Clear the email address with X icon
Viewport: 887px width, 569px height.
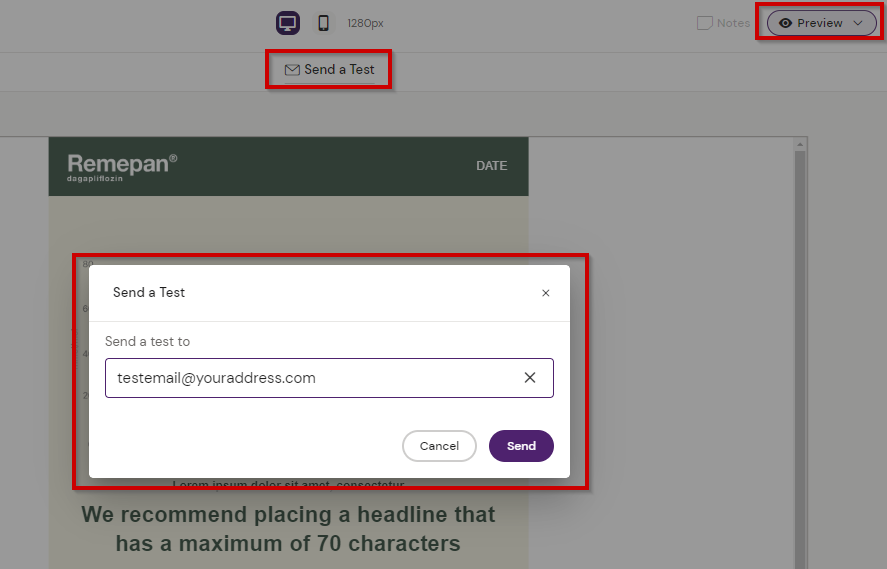tap(530, 378)
